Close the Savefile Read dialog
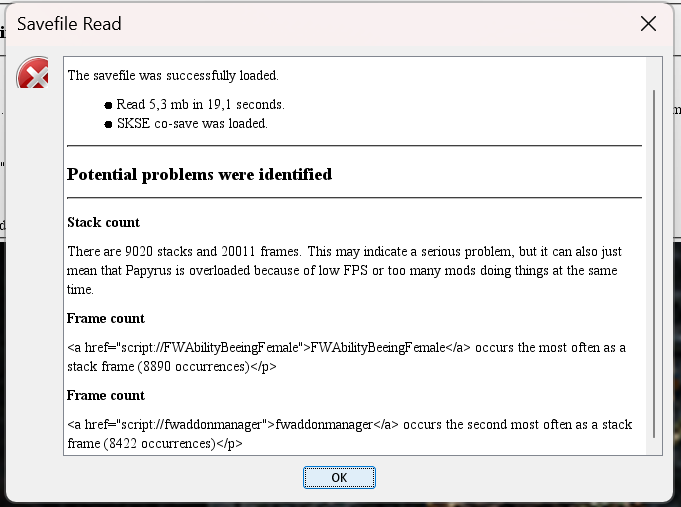Viewport: 681px width, 507px height. (648, 24)
